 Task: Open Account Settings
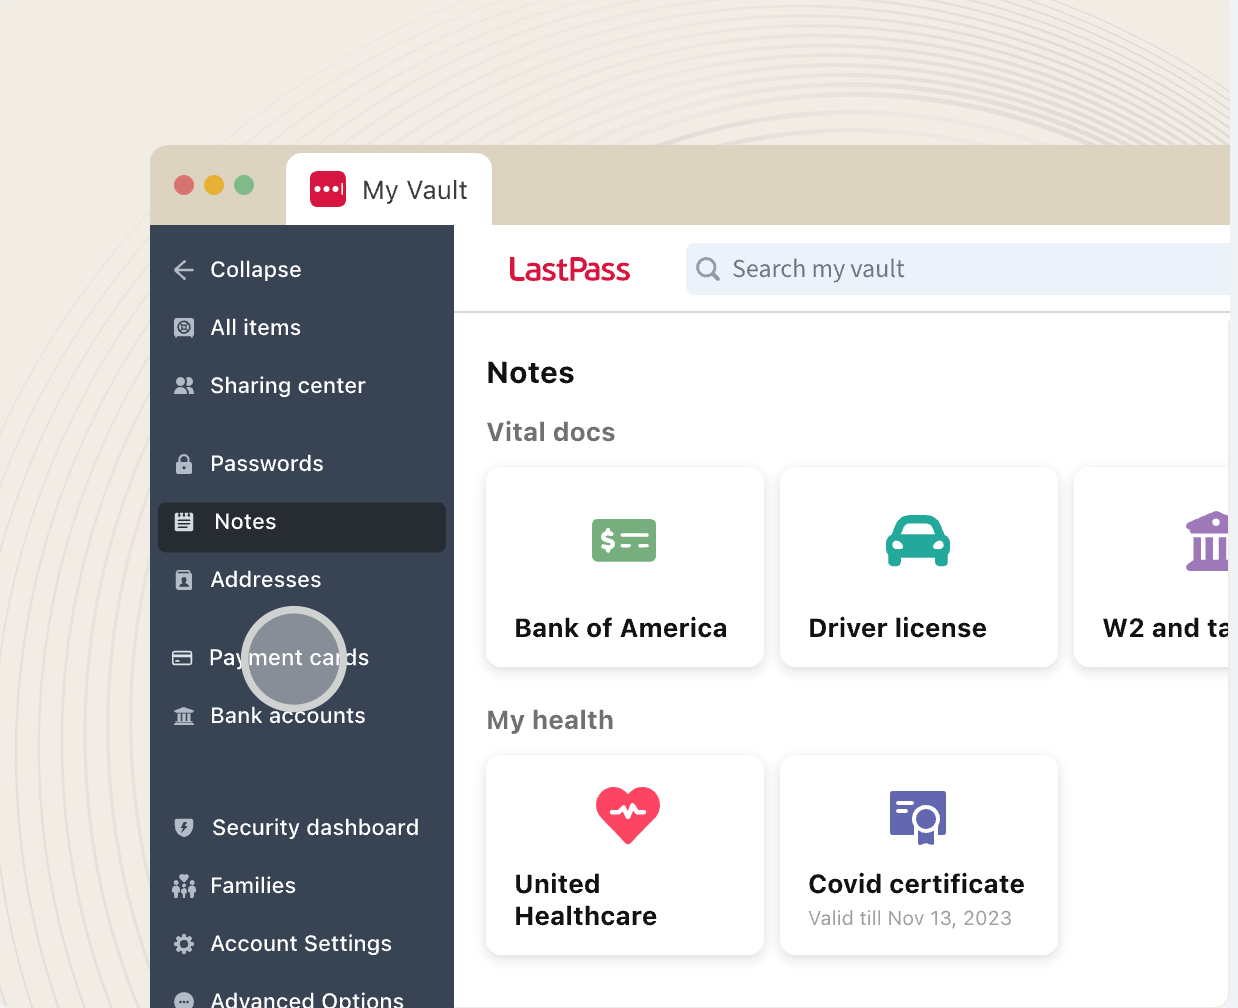[x=302, y=944]
